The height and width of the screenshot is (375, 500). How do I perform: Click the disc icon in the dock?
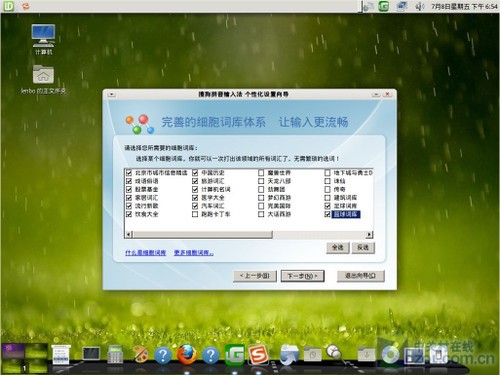pyautogui.click(x=390, y=355)
